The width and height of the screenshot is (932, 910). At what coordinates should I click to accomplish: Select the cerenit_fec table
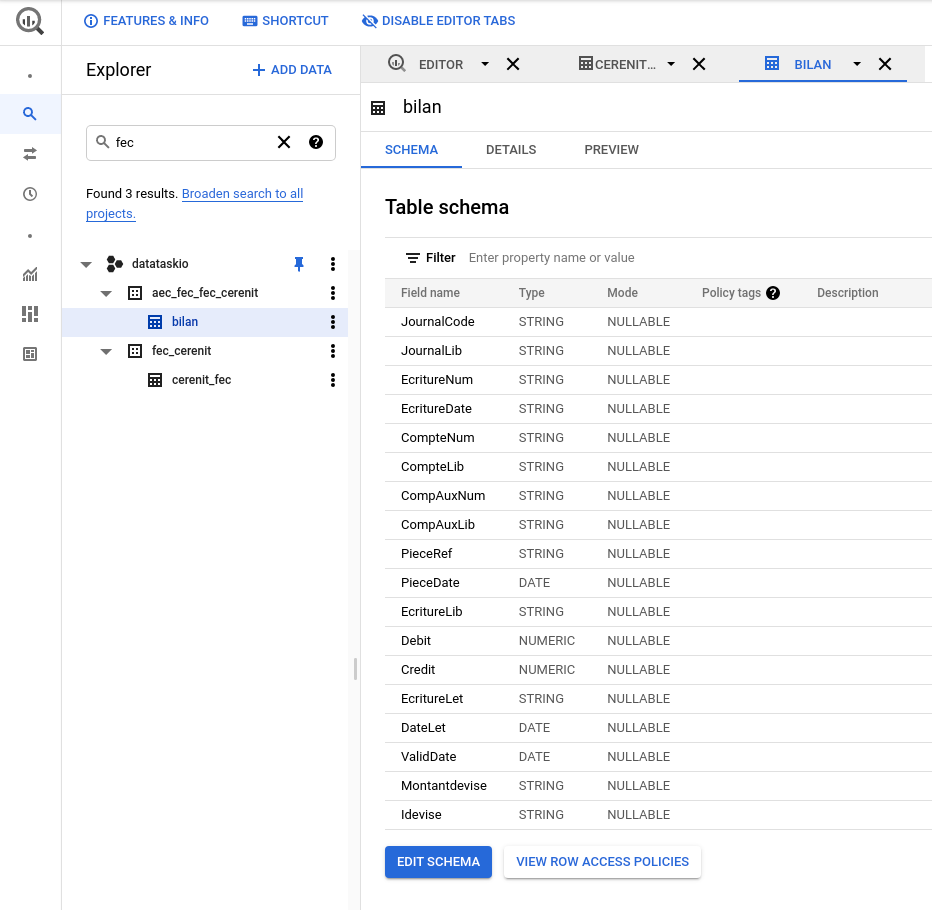pyautogui.click(x=201, y=380)
